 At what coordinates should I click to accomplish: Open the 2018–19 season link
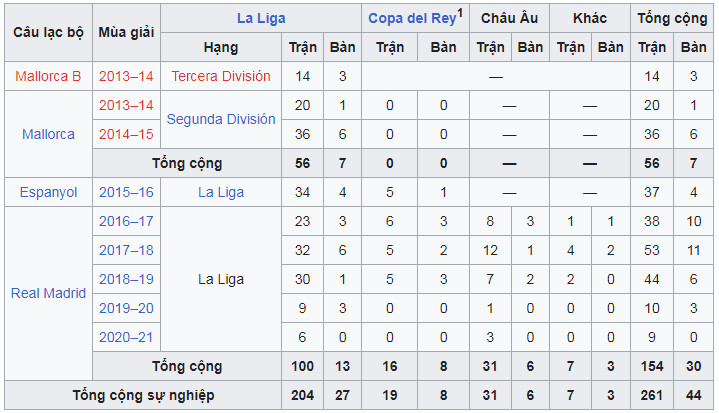pos(126,279)
